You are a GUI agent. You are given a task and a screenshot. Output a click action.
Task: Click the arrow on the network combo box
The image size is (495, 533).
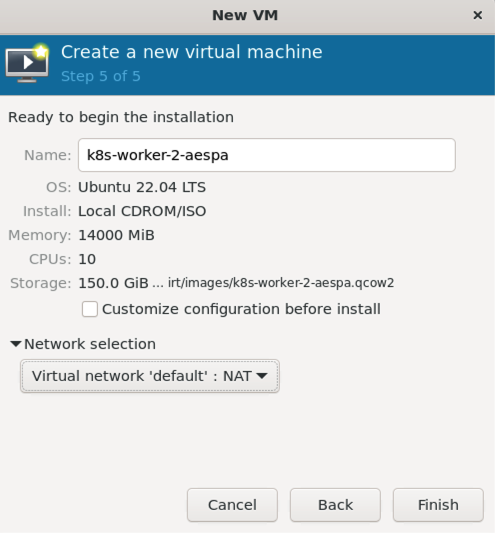pos(262,376)
